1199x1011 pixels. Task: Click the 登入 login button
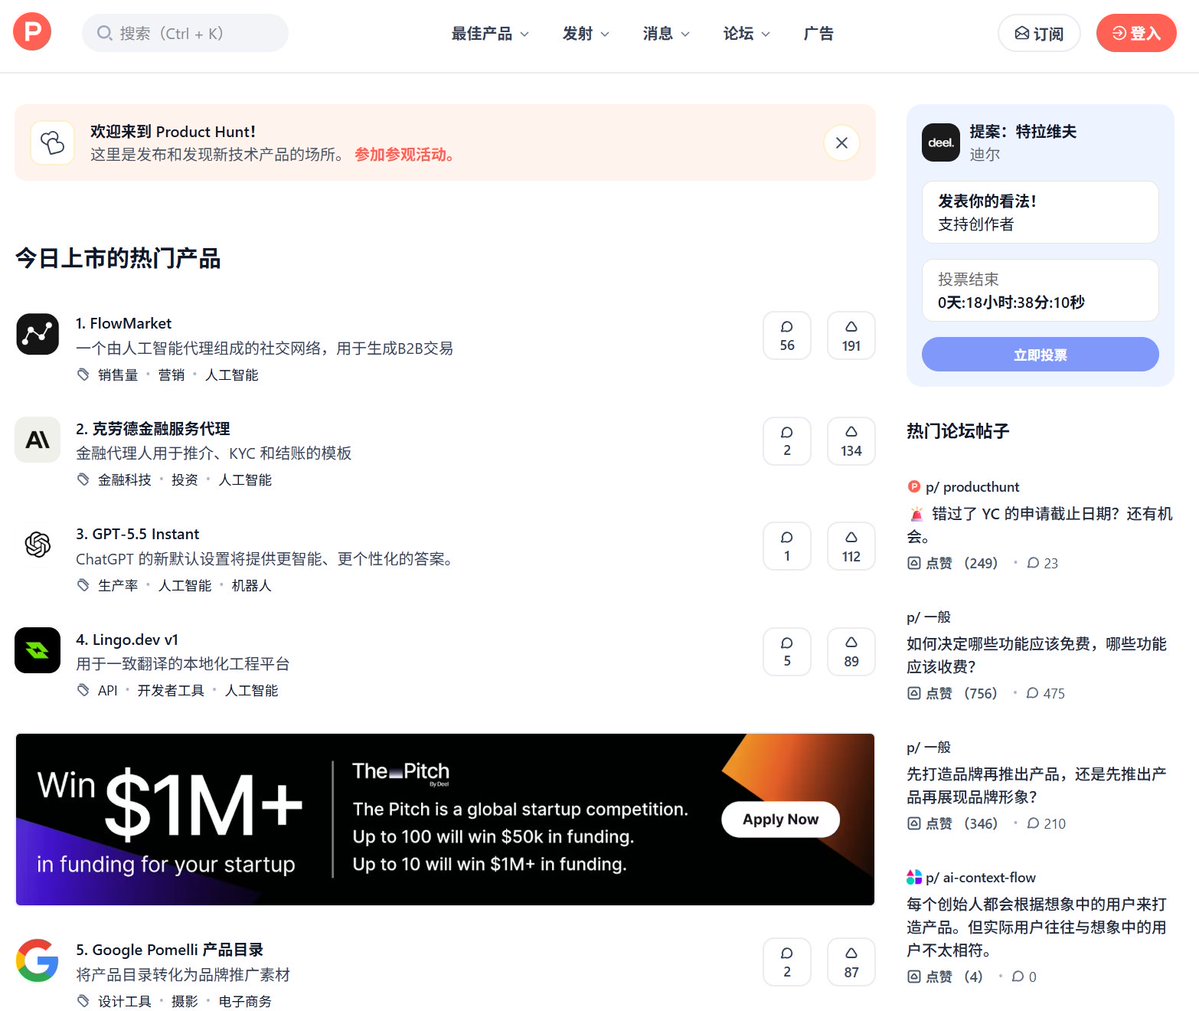1136,33
